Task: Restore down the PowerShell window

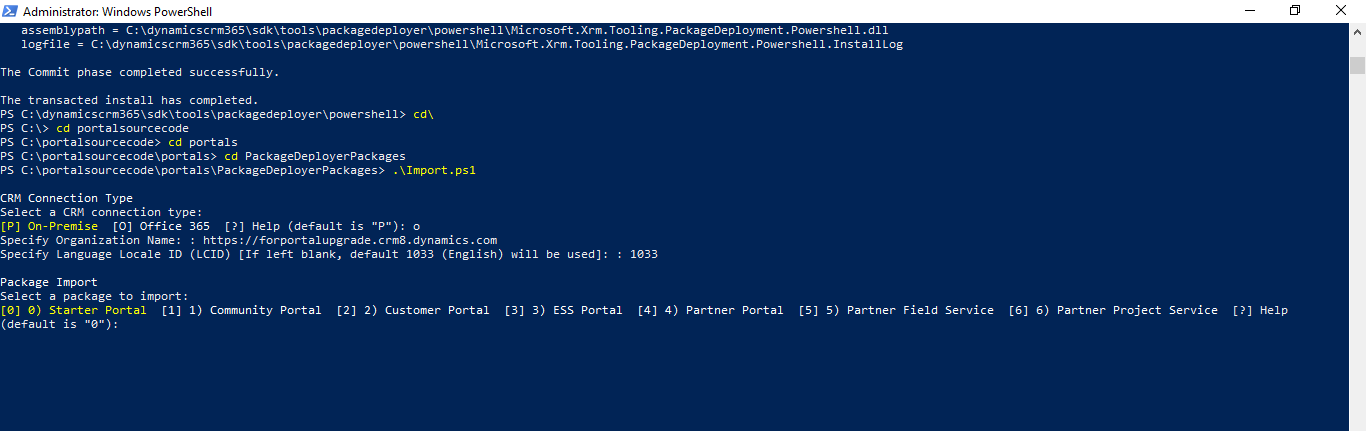Action: pyautogui.click(x=1295, y=10)
